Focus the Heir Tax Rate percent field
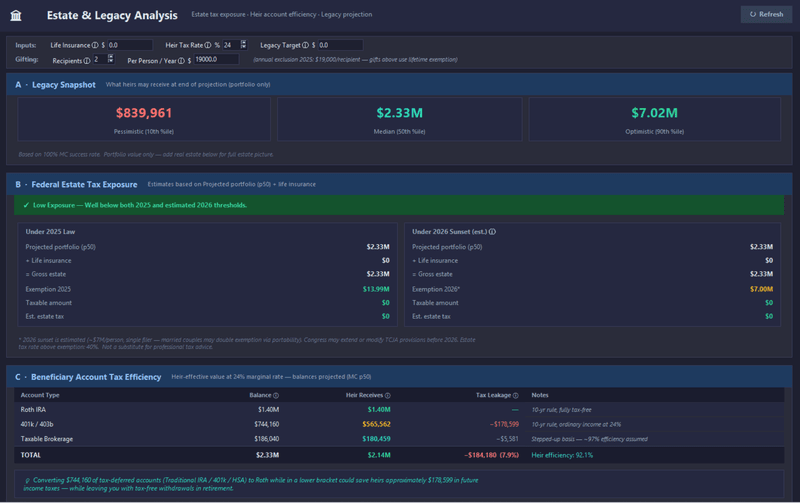Viewport: 800px width, 503px height. [x=231, y=45]
